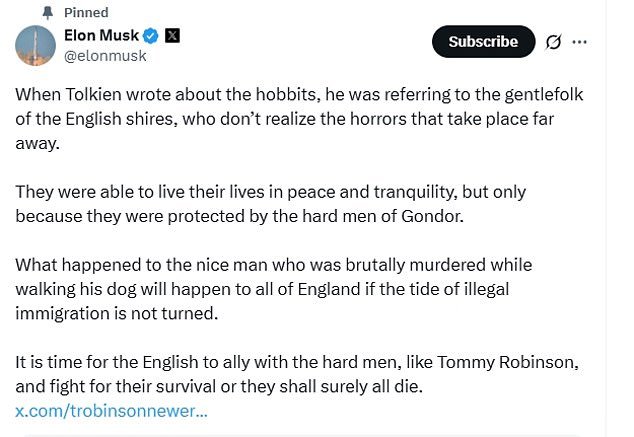The image size is (634, 437).
Task: Click the paragraph starting 'When Tolkien wrote'
Action: point(299,118)
